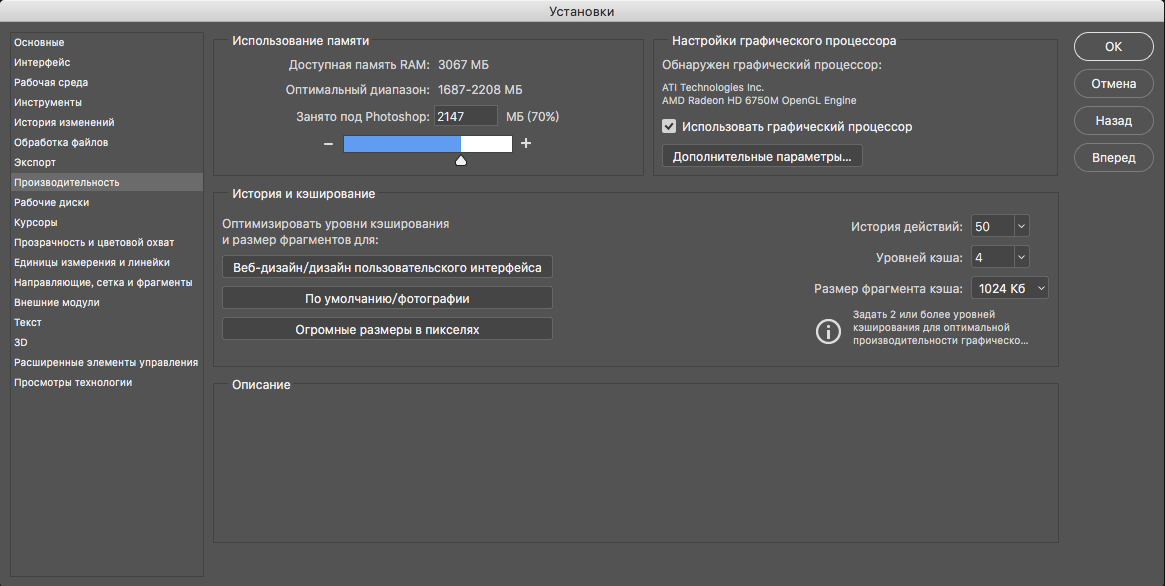Click the МБ (70%) percentage label
Screen dimensions: 1165x586
533,117
